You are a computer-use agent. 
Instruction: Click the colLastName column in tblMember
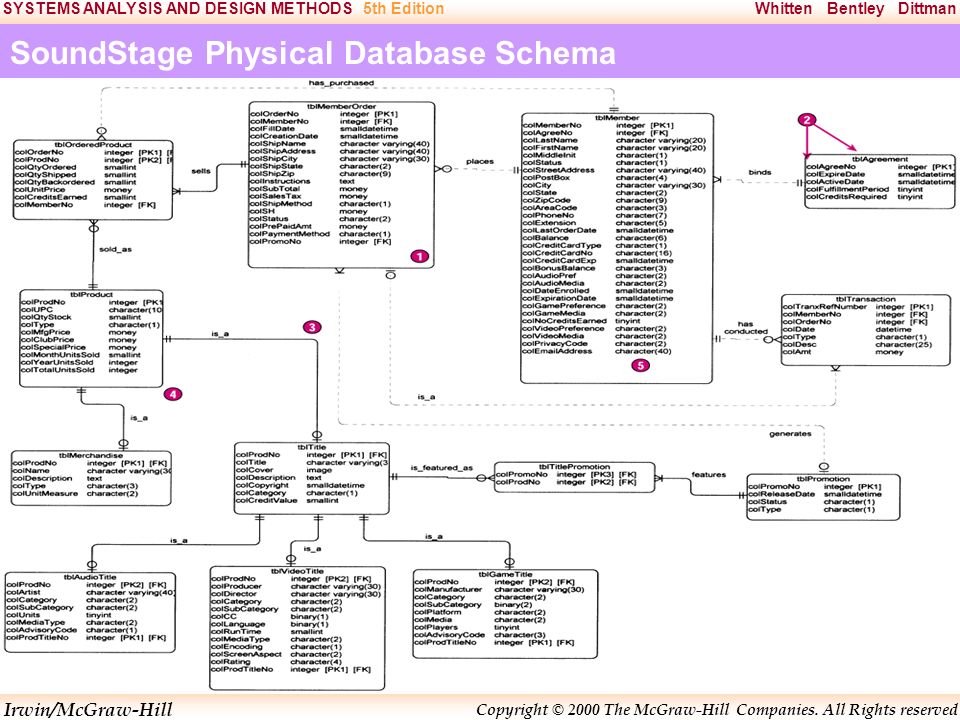[x=614, y=140]
